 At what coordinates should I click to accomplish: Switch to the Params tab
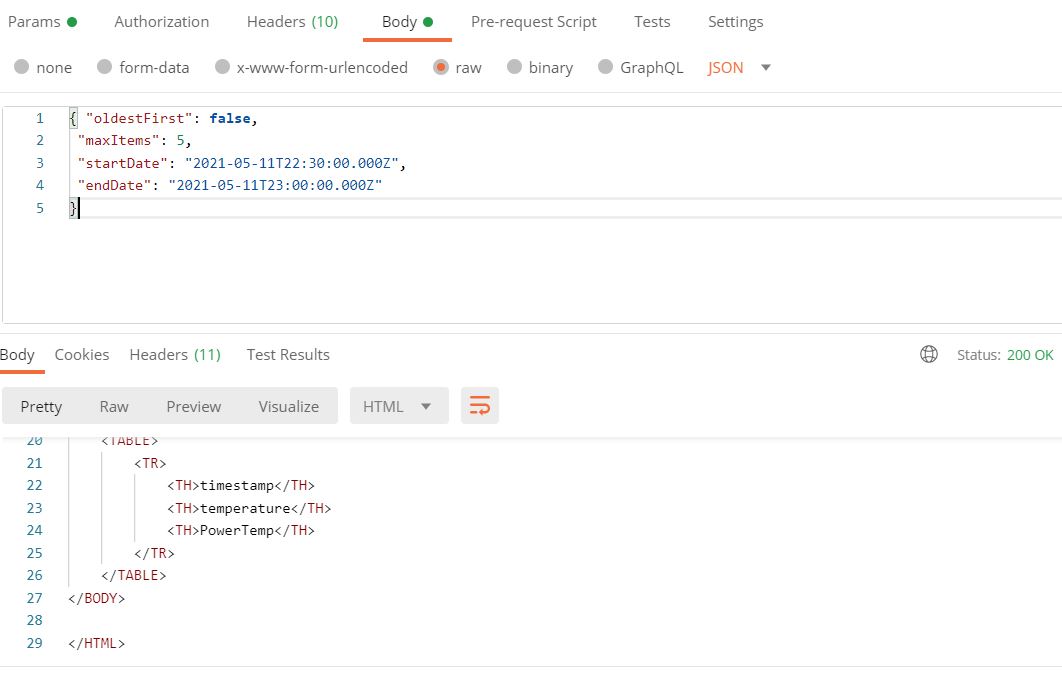coord(34,22)
